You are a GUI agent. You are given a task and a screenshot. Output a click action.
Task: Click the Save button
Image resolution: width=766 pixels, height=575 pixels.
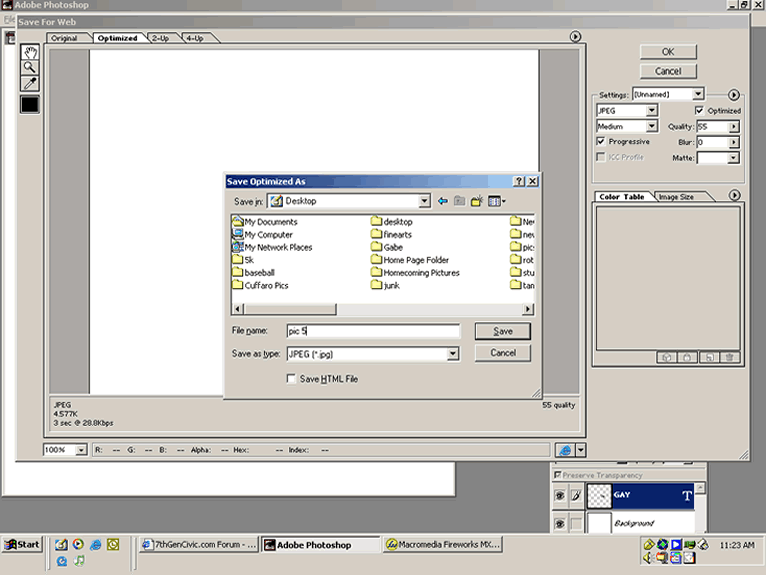coord(502,331)
